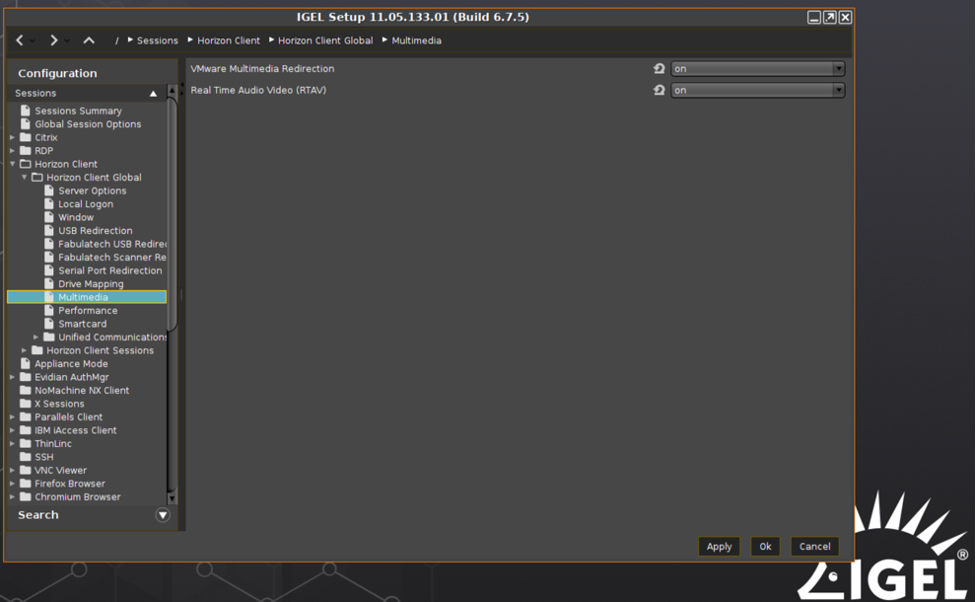The width and height of the screenshot is (977, 602).
Task: Select Local Logon tree item
Action: [85, 204]
